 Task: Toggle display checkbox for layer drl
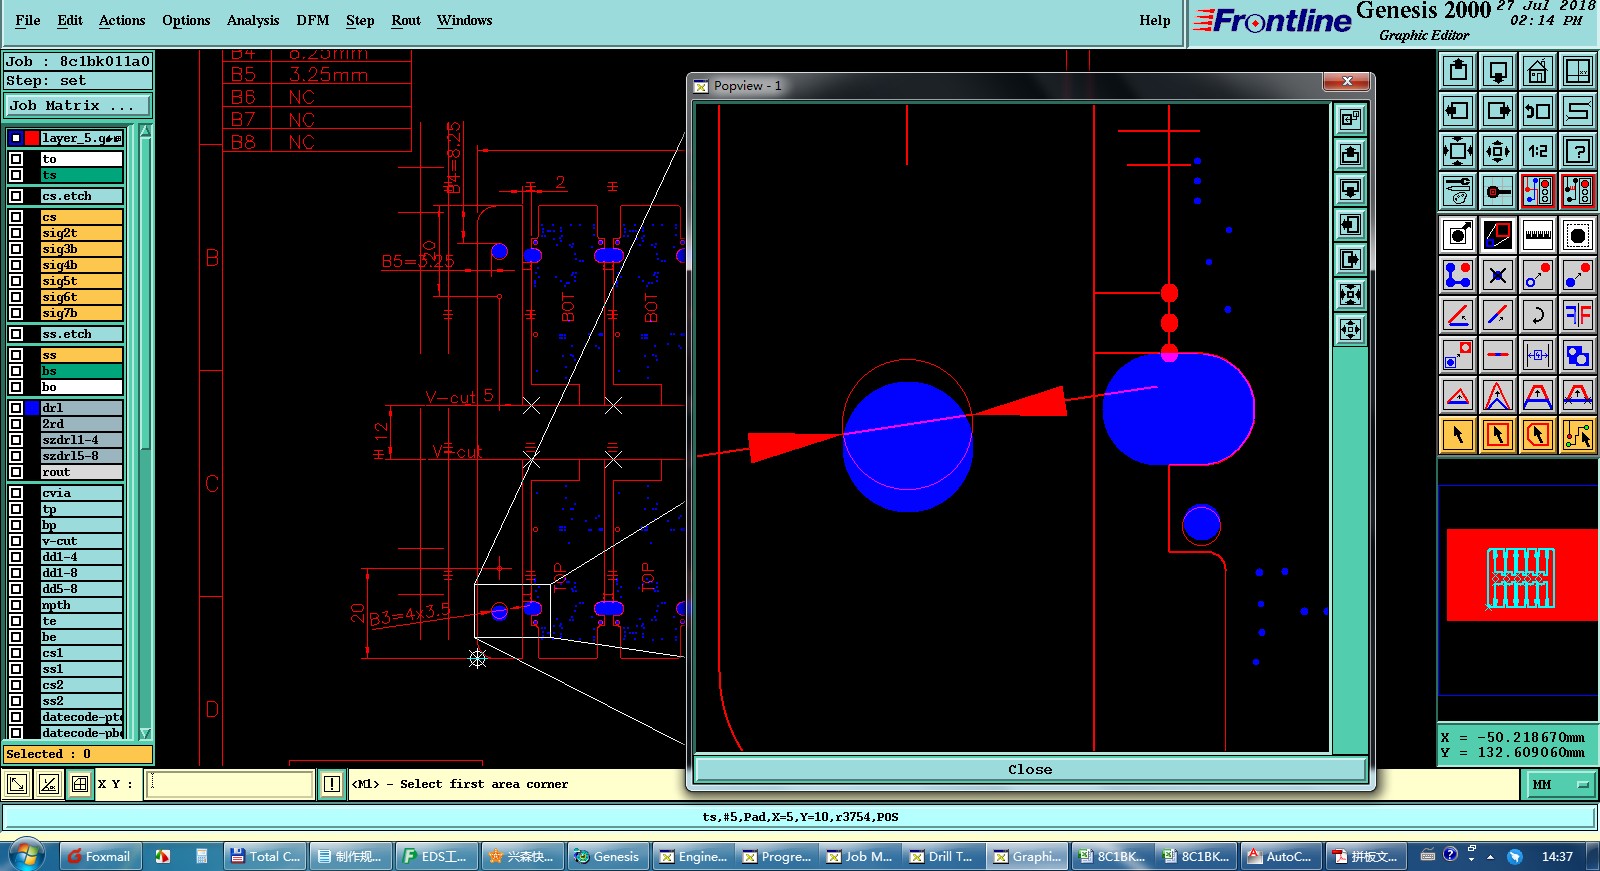tap(16, 408)
